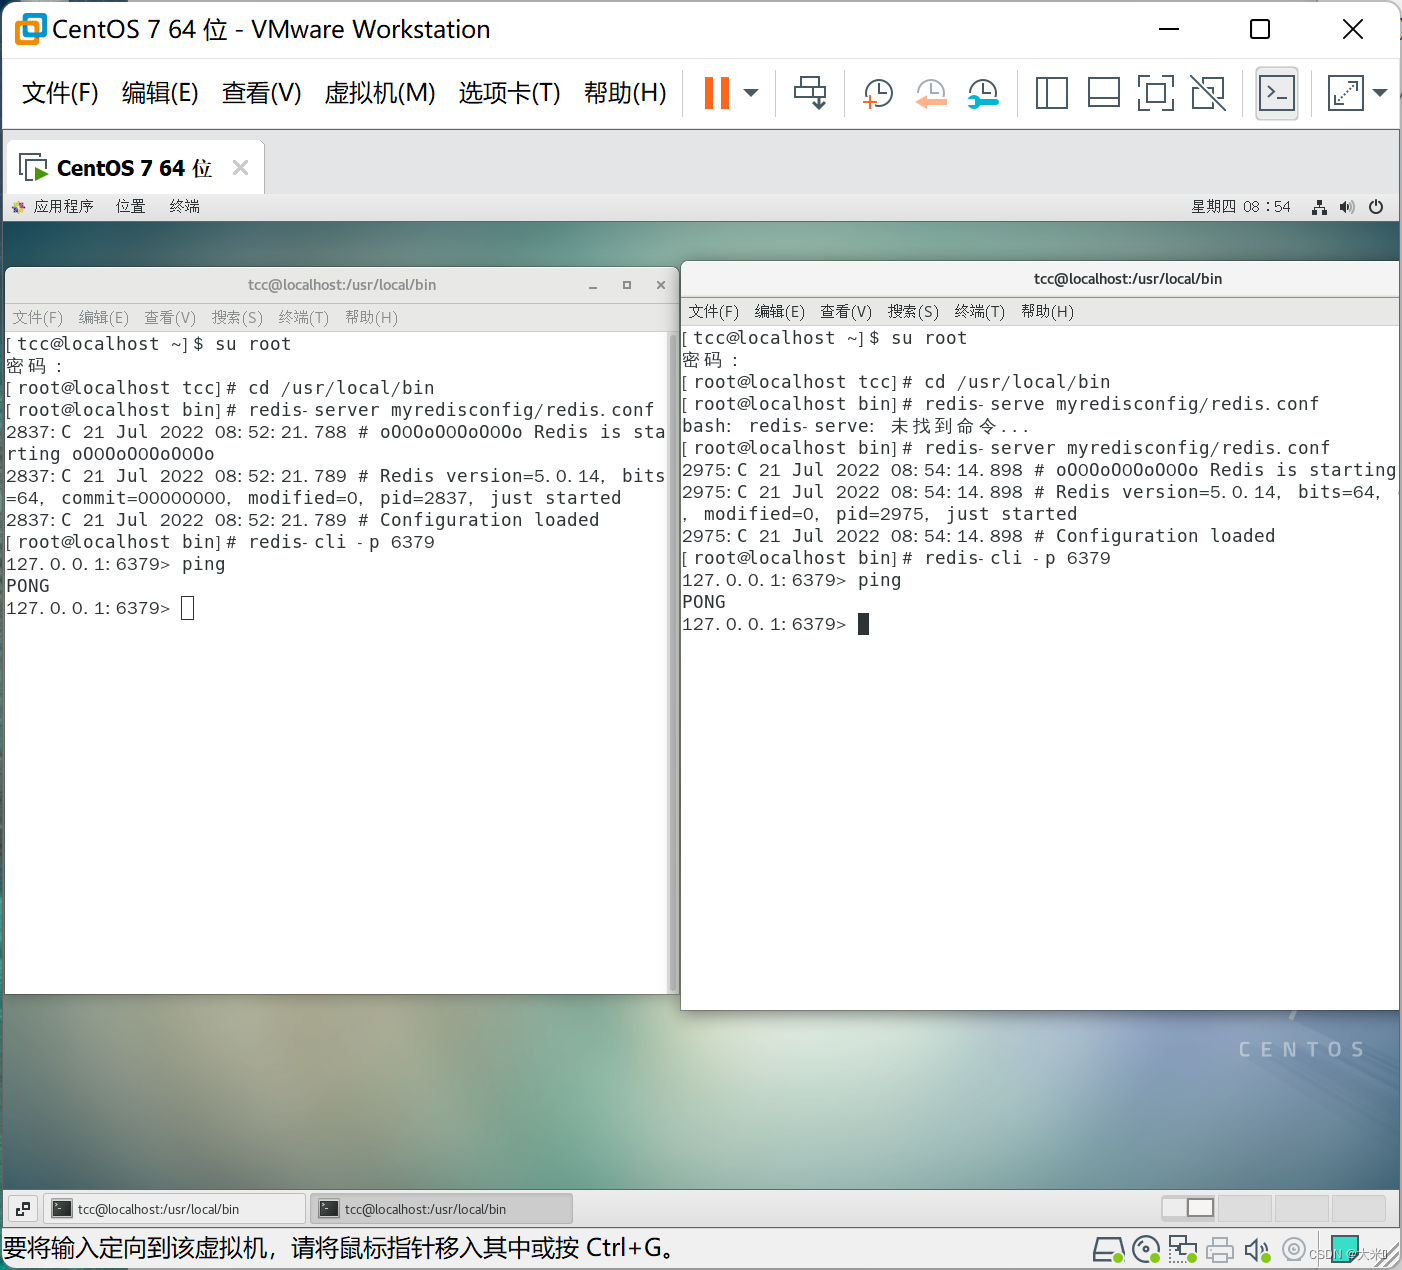Open 搜索(S) menu in right terminal
Viewport: 1402px width, 1270px height.
(x=913, y=312)
